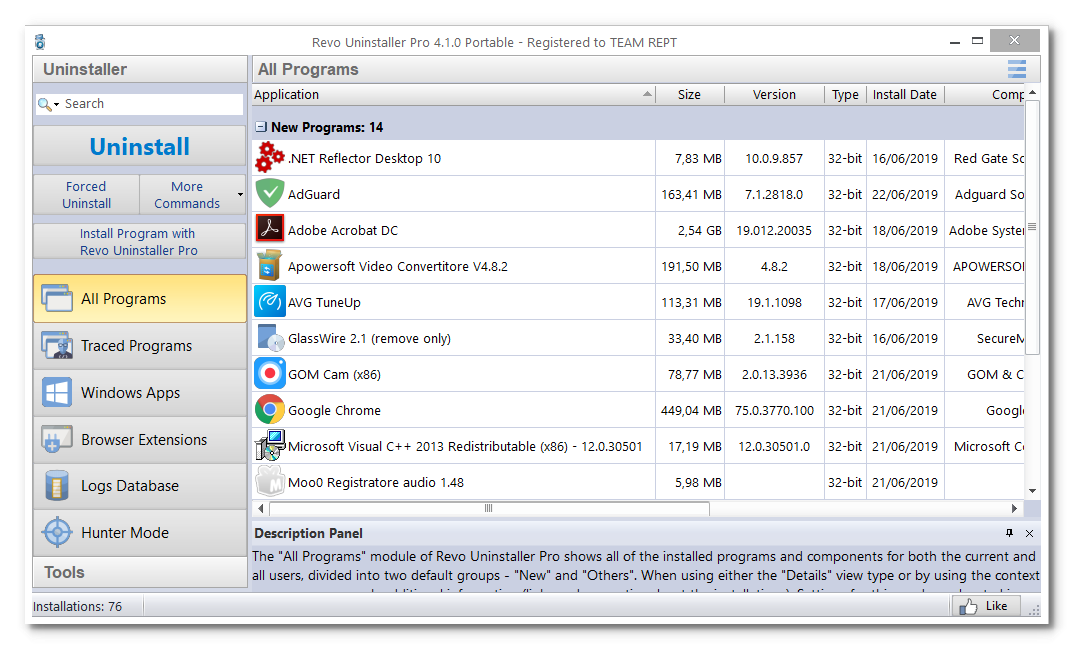Image resolution: width=1074 pixels, height=649 pixels.
Task: Click GlassWire 2.1 (remove only) name
Action: (369, 339)
